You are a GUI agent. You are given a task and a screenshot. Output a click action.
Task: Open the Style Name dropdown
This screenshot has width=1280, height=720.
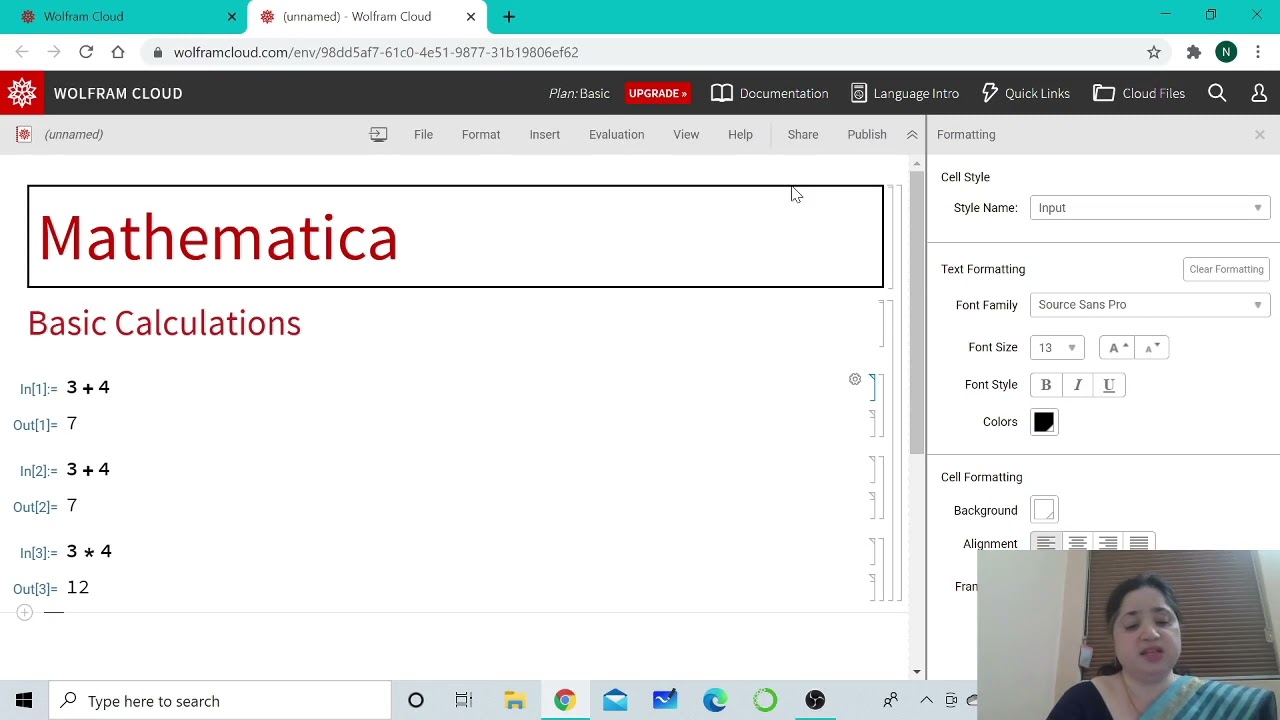1150,208
